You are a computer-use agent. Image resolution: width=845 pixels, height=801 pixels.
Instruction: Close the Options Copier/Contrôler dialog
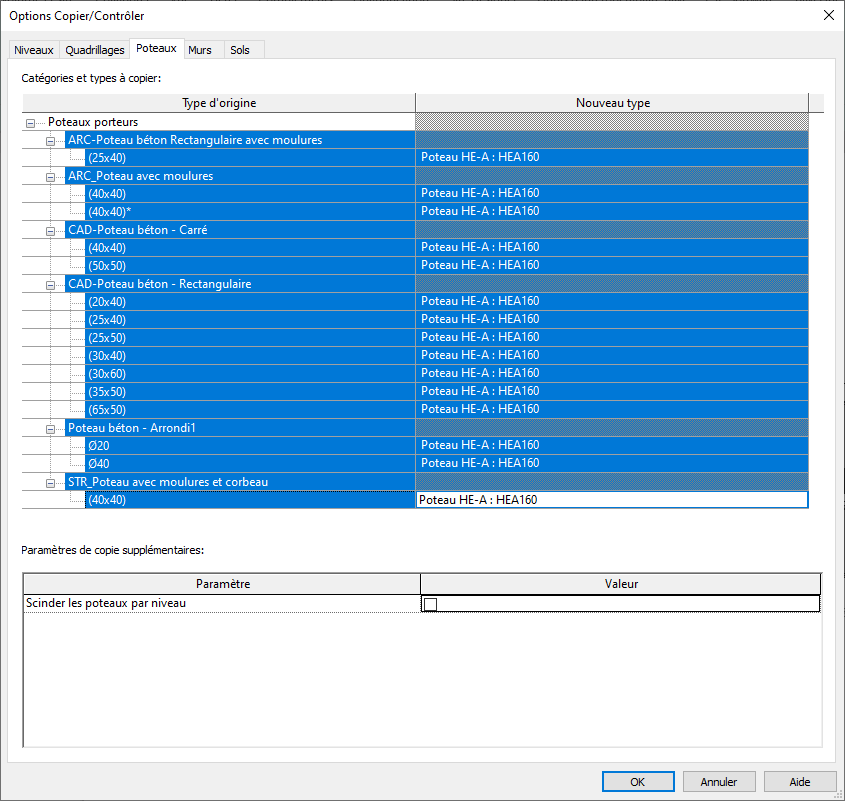click(827, 15)
